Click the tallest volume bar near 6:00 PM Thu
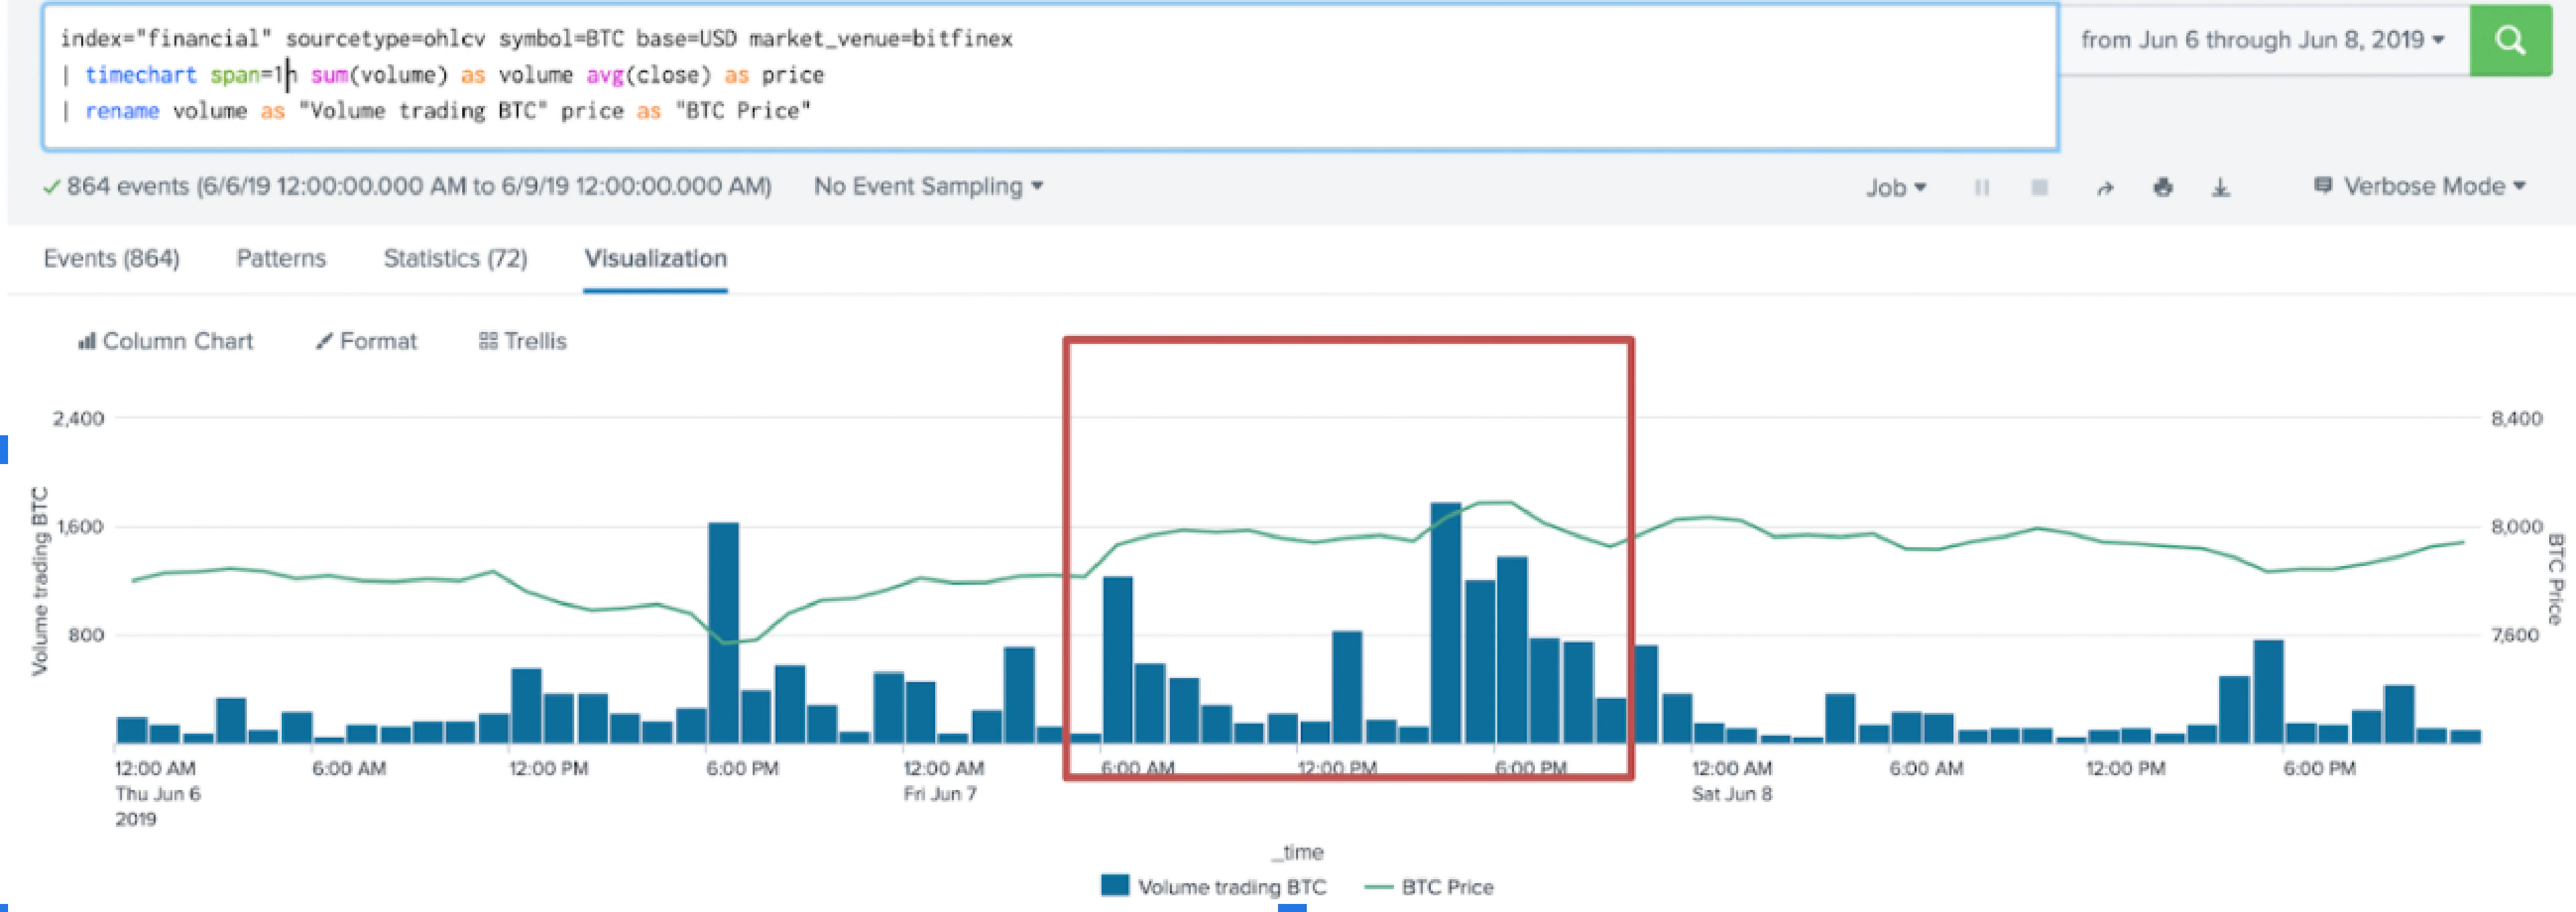The image size is (2576, 912). (723, 632)
